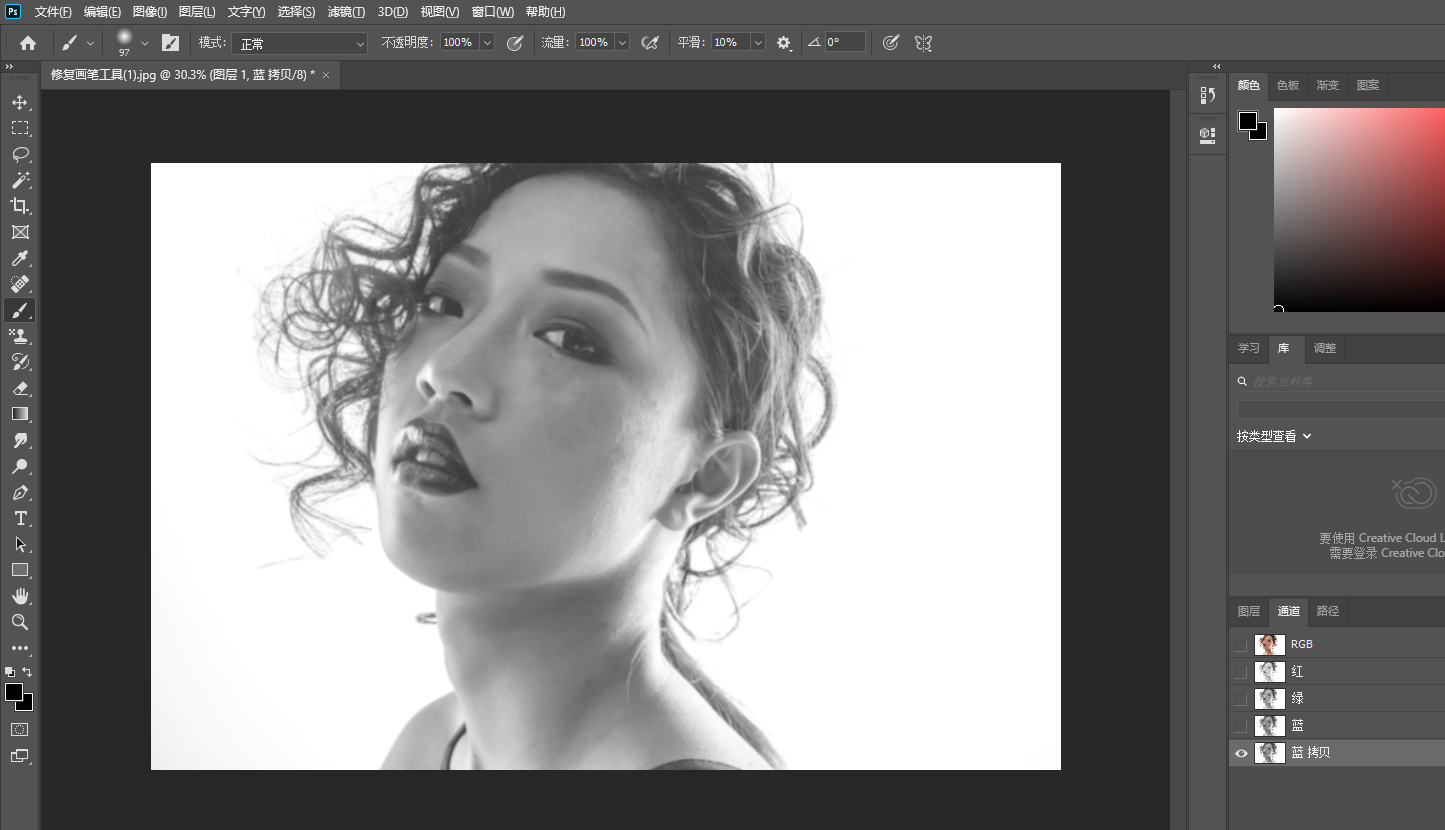Select the Path Selection tool
Viewport: 1445px width, 830px height.
click(x=20, y=544)
